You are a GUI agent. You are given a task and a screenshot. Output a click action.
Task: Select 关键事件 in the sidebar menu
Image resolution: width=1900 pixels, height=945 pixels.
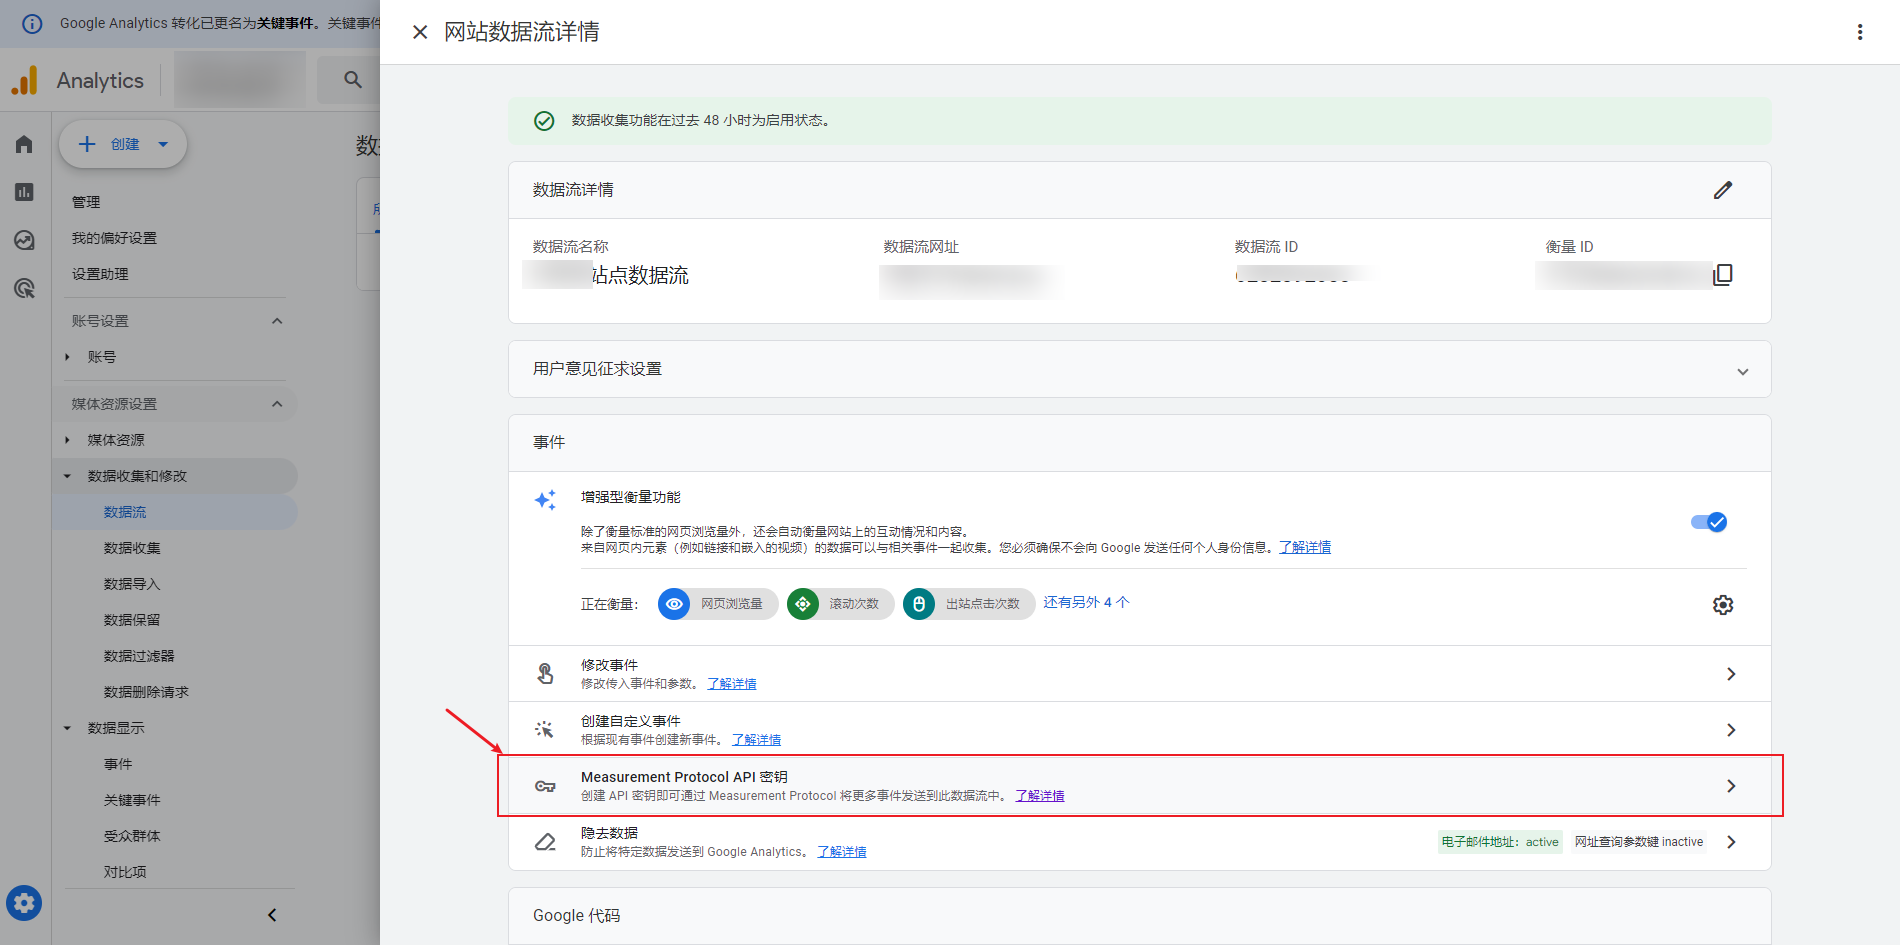click(132, 800)
